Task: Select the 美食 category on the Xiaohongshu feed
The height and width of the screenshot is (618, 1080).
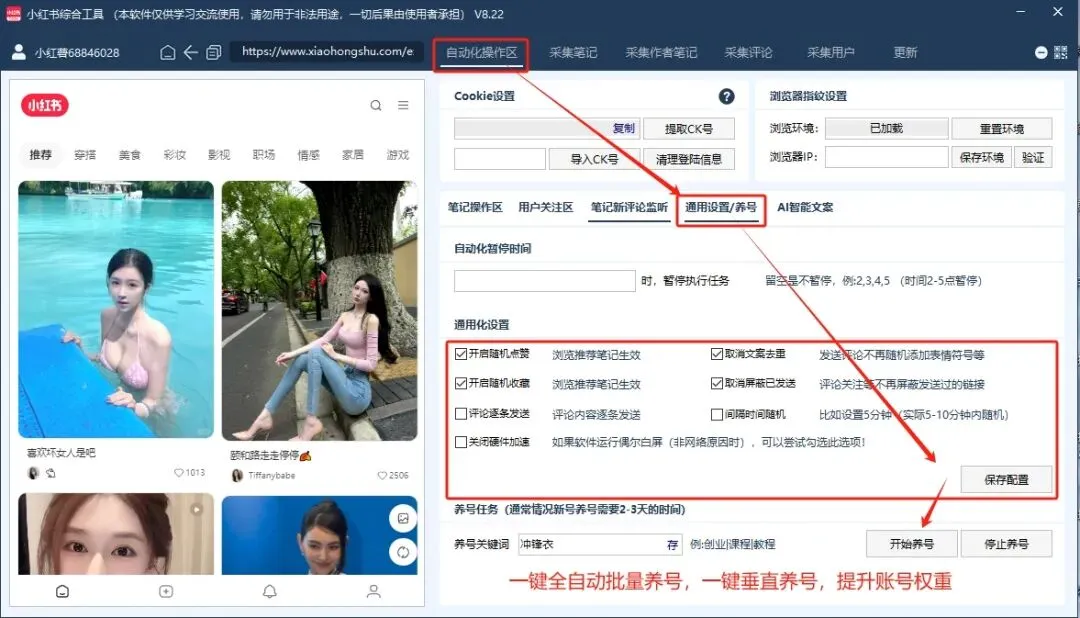Action: coord(129,155)
